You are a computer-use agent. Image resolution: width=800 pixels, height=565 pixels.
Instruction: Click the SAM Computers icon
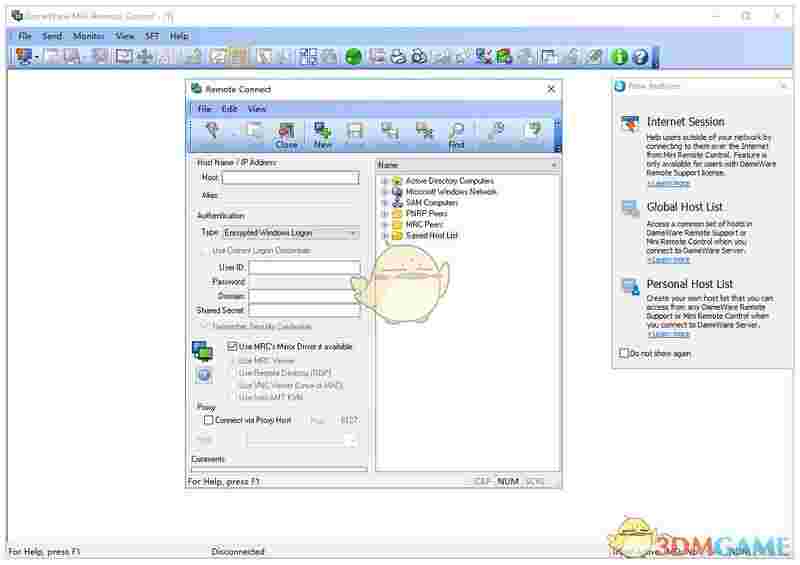tap(397, 203)
